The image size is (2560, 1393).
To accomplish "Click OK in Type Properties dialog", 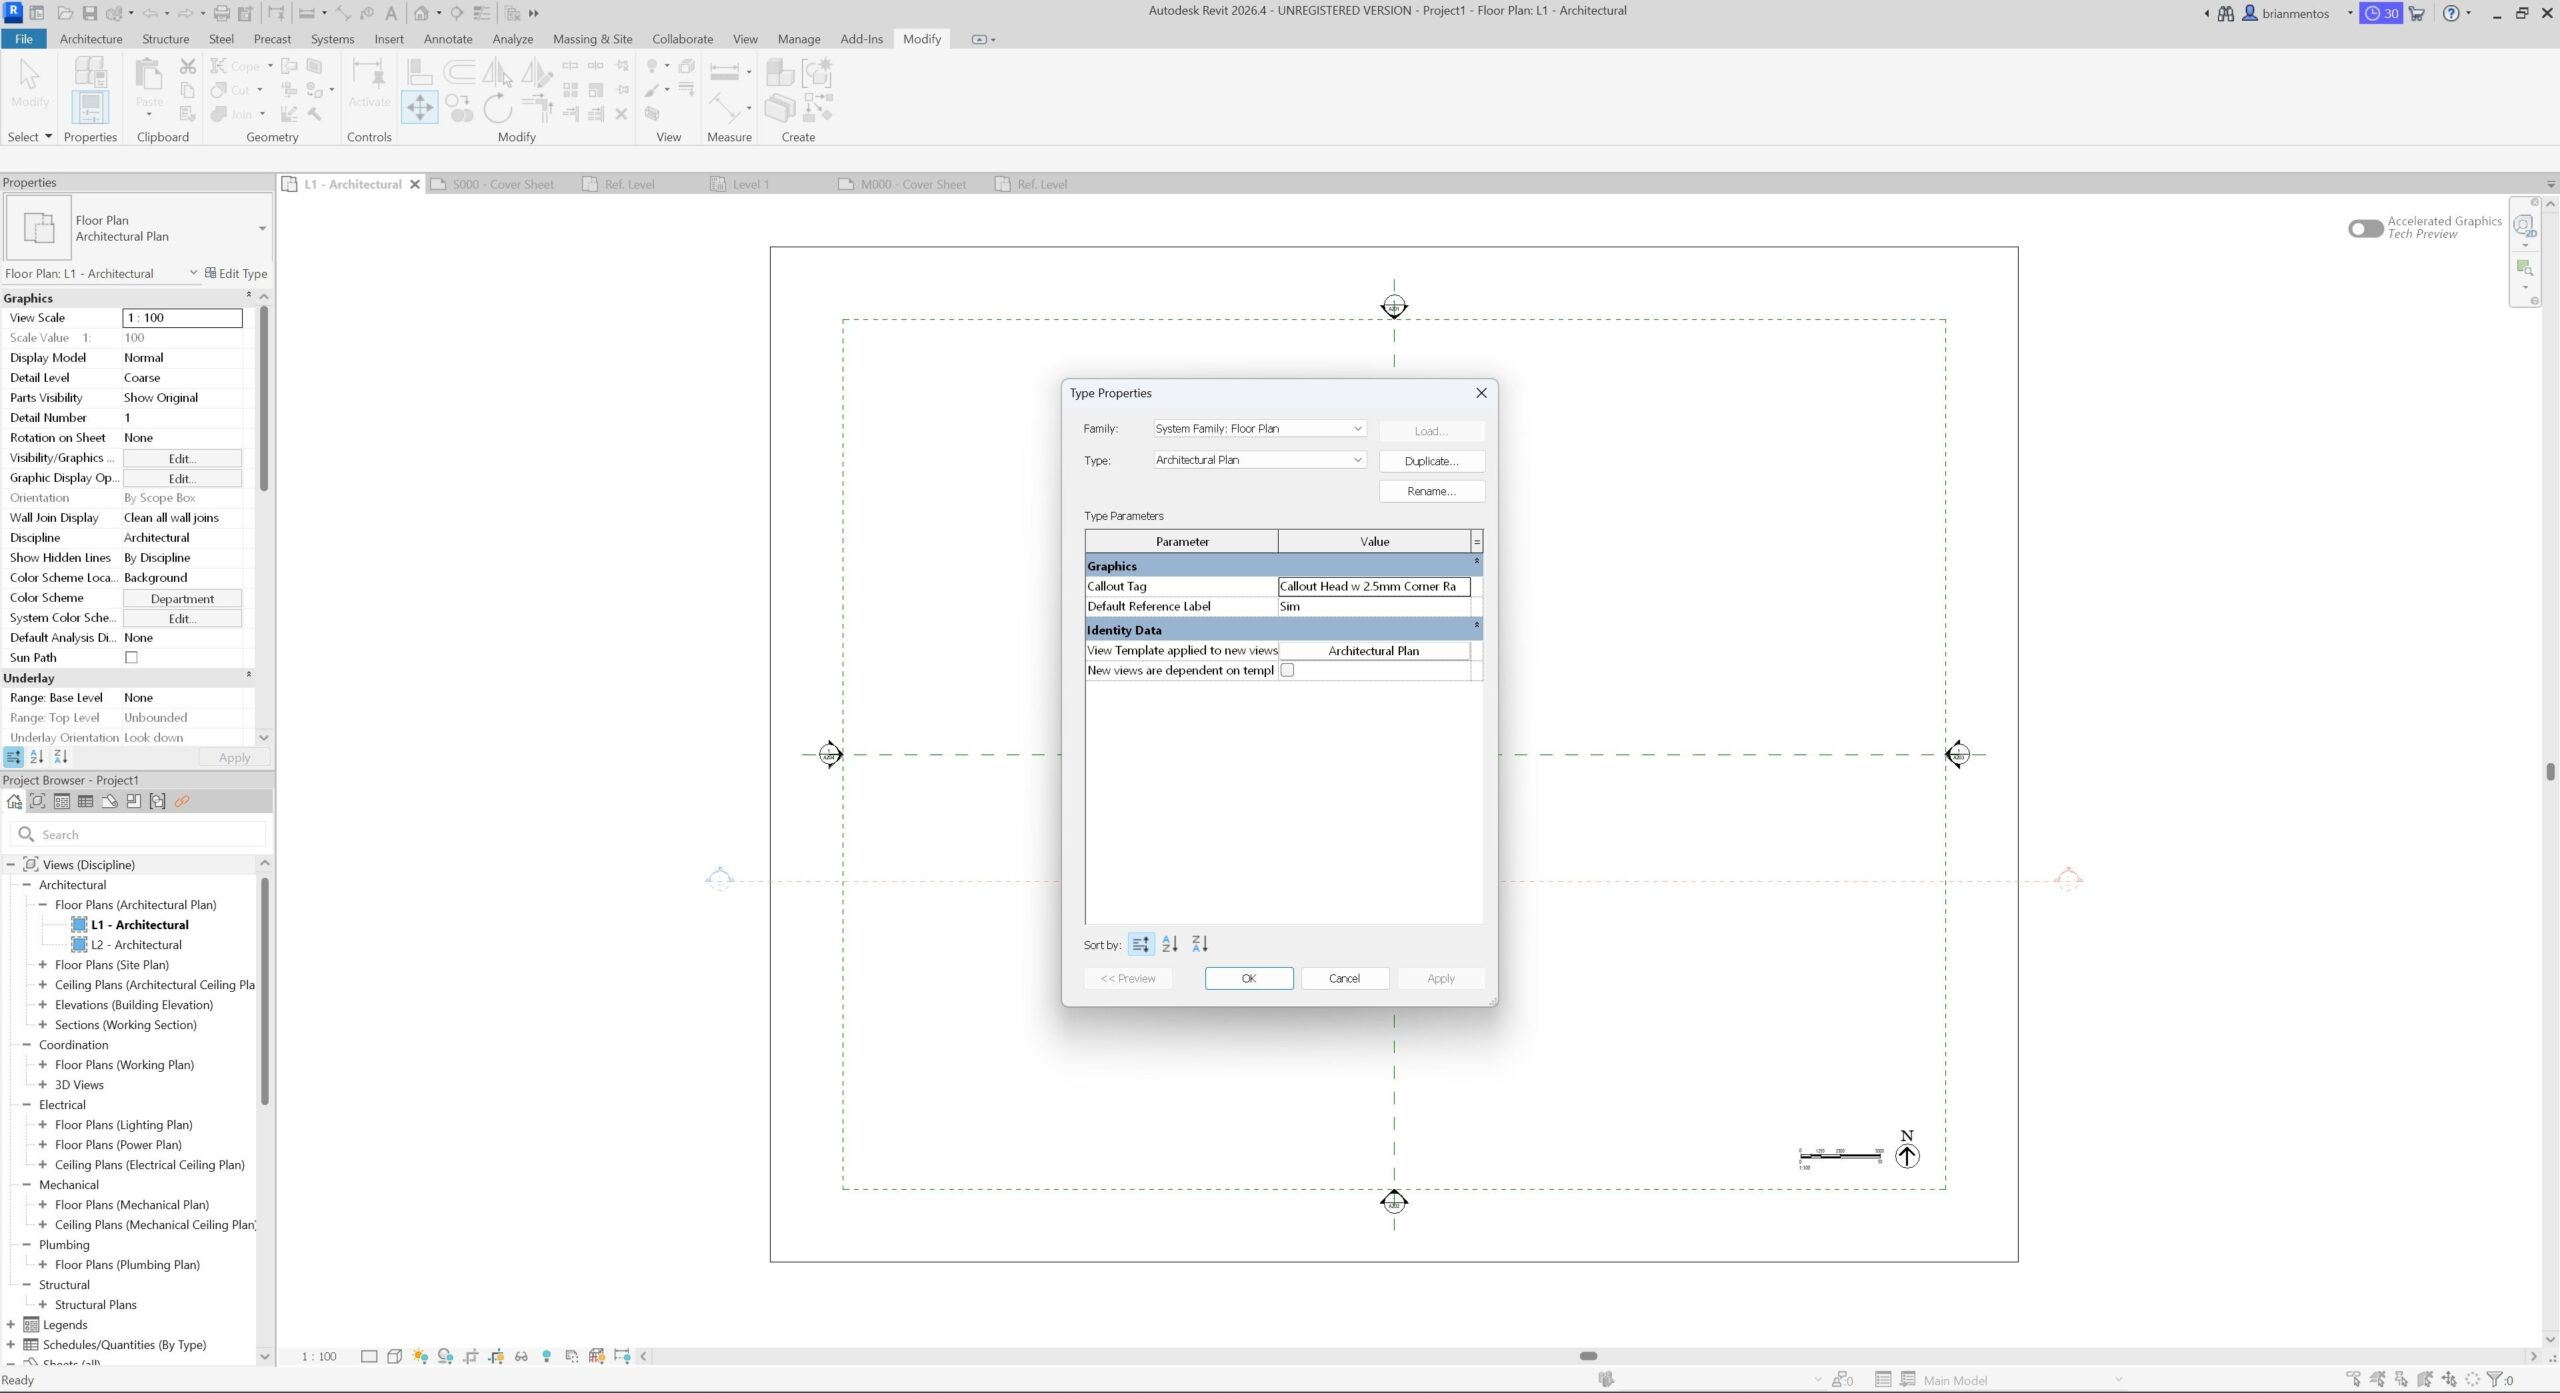I will pyautogui.click(x=1249, y=978).
